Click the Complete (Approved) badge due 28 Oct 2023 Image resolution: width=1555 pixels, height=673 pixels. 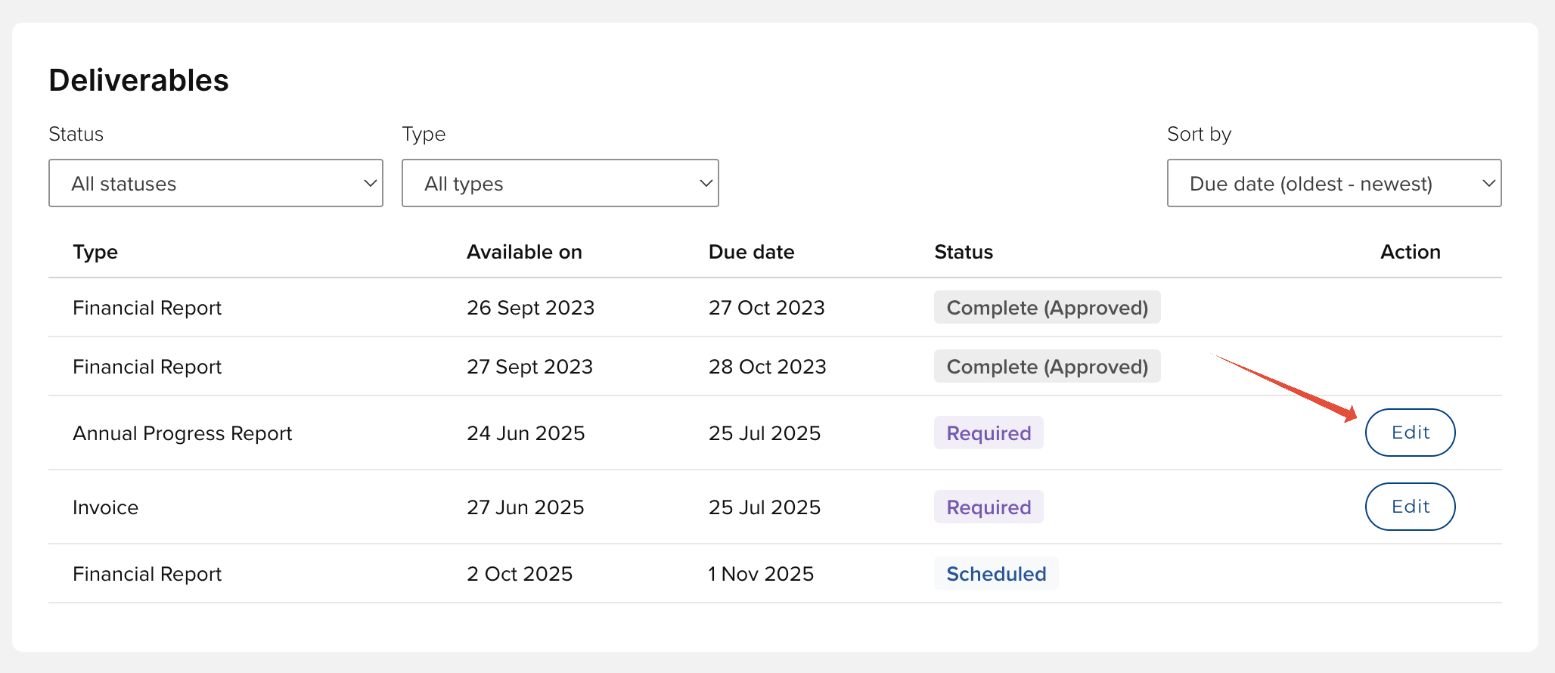click(1047, 367)
